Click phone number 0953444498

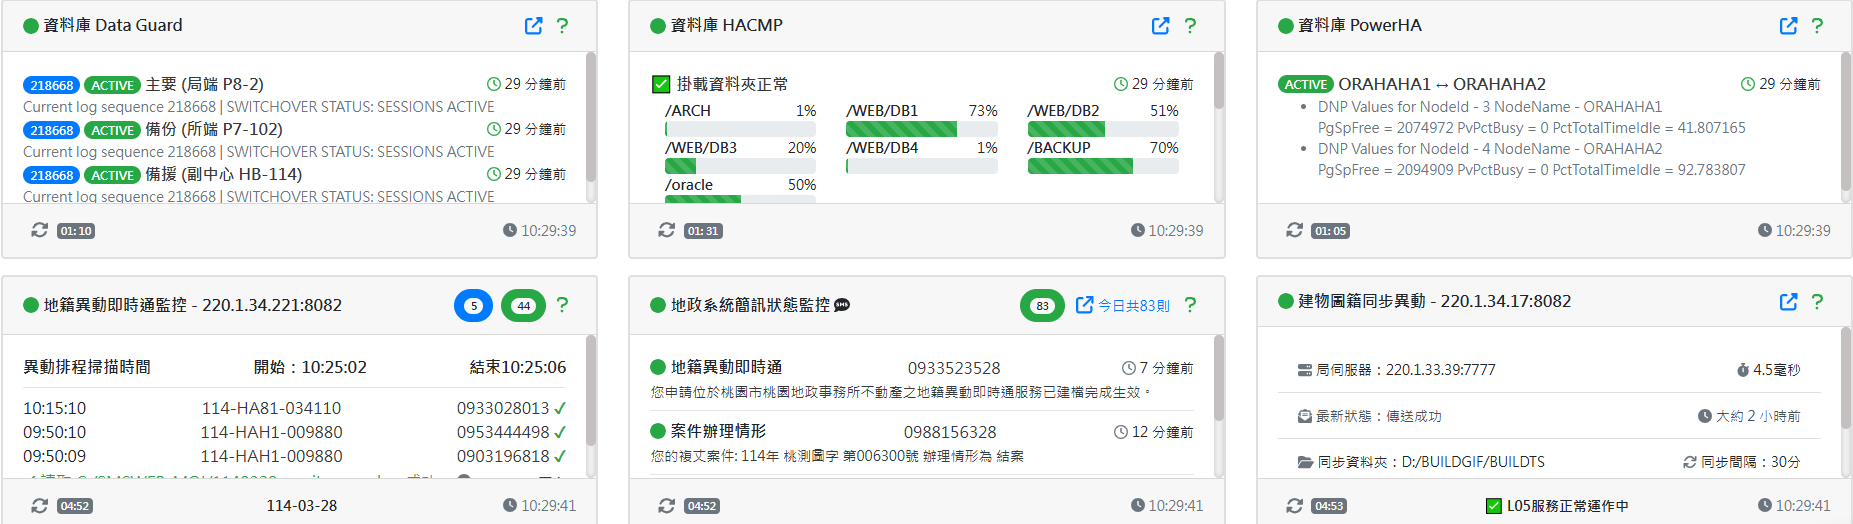[x=503, y=432]
